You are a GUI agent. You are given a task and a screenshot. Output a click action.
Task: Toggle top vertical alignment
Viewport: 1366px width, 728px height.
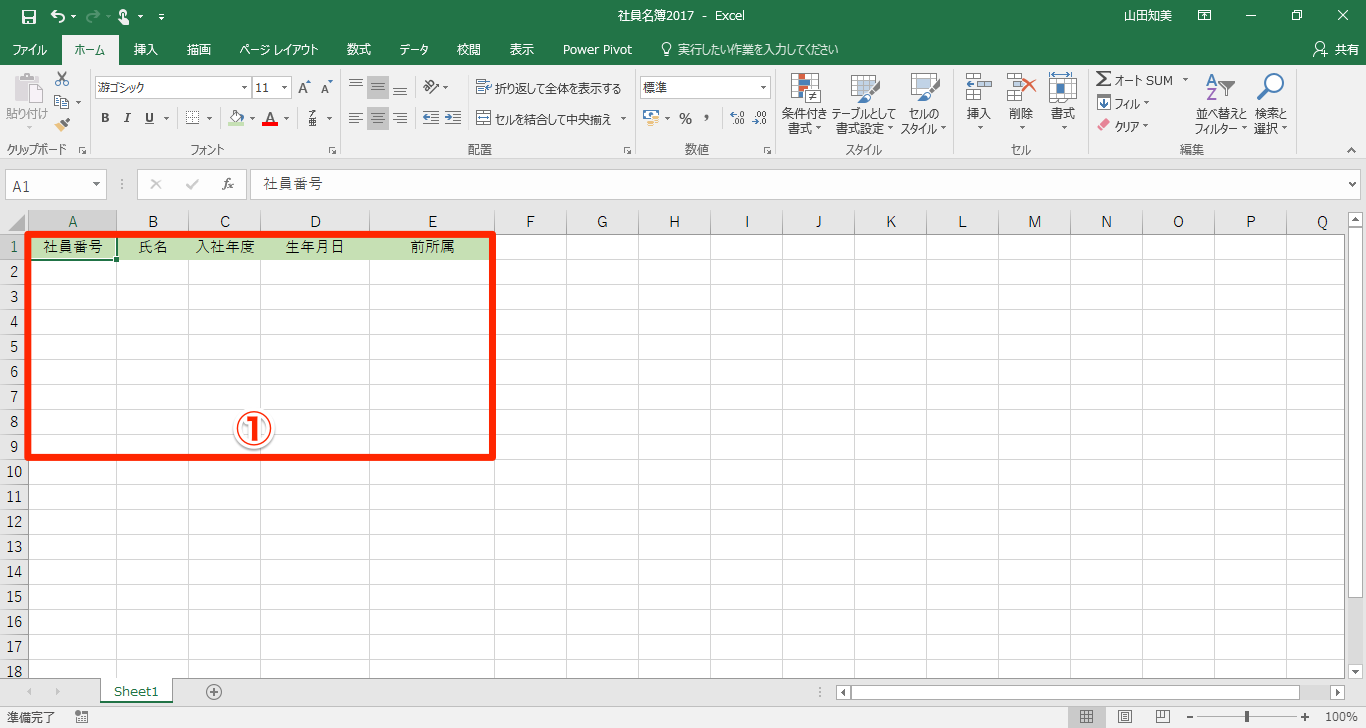[356, 87]
